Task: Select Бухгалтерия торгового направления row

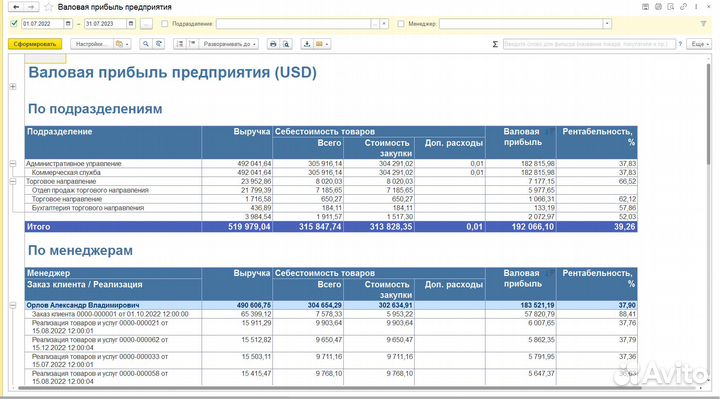Action: pos(331,208)
